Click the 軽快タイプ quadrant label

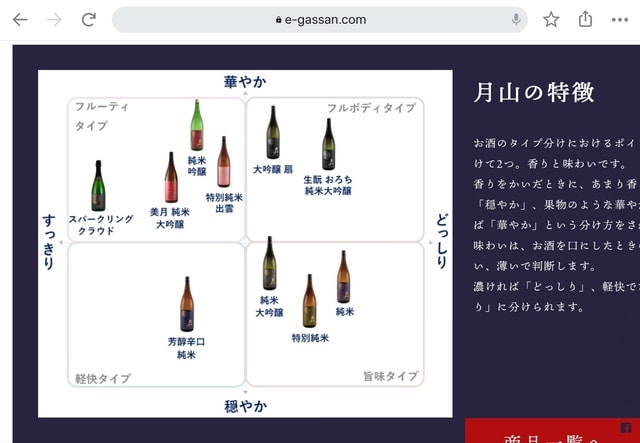coord(103,378)
